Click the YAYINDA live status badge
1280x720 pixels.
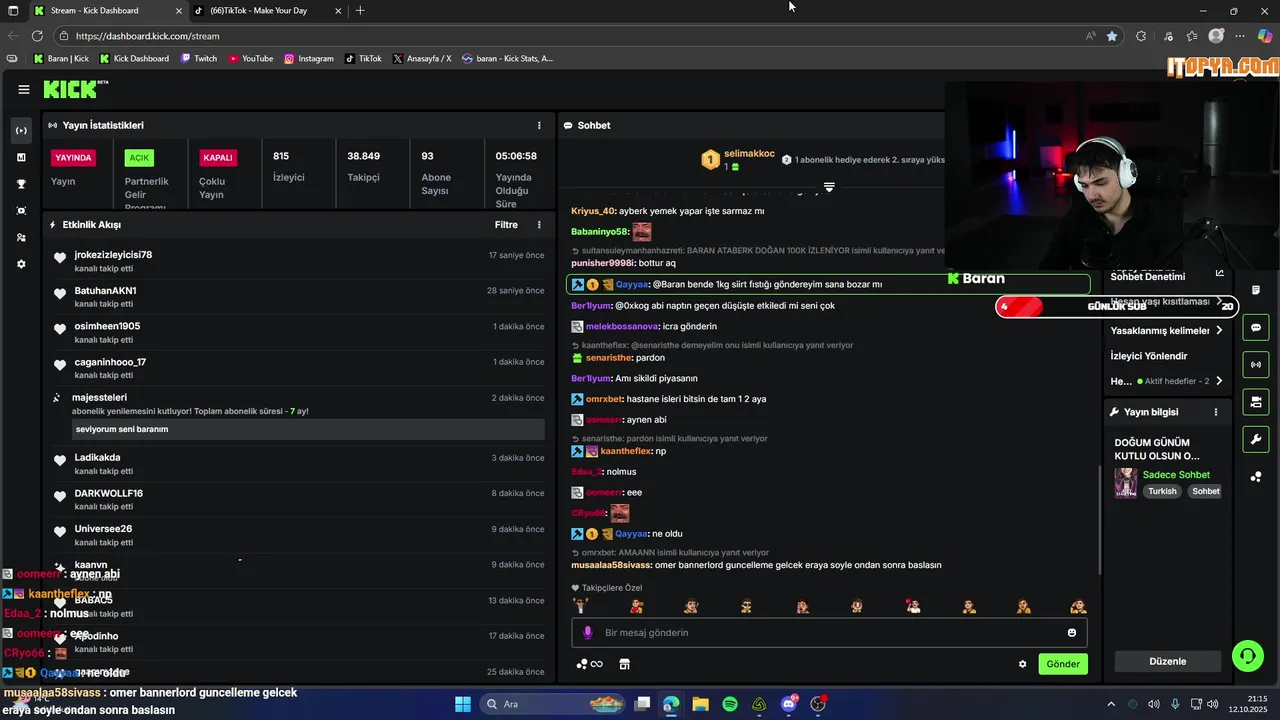click(x=74, y=158)
